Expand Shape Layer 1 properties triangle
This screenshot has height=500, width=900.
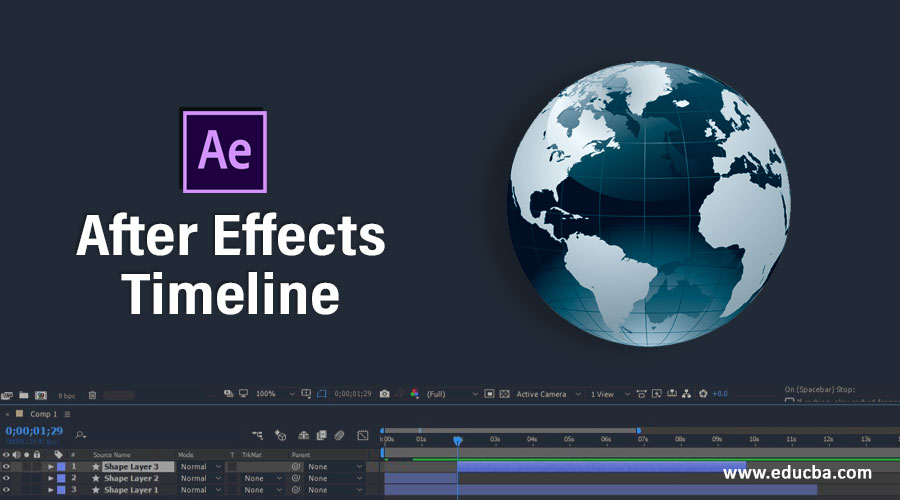point(51,490)
